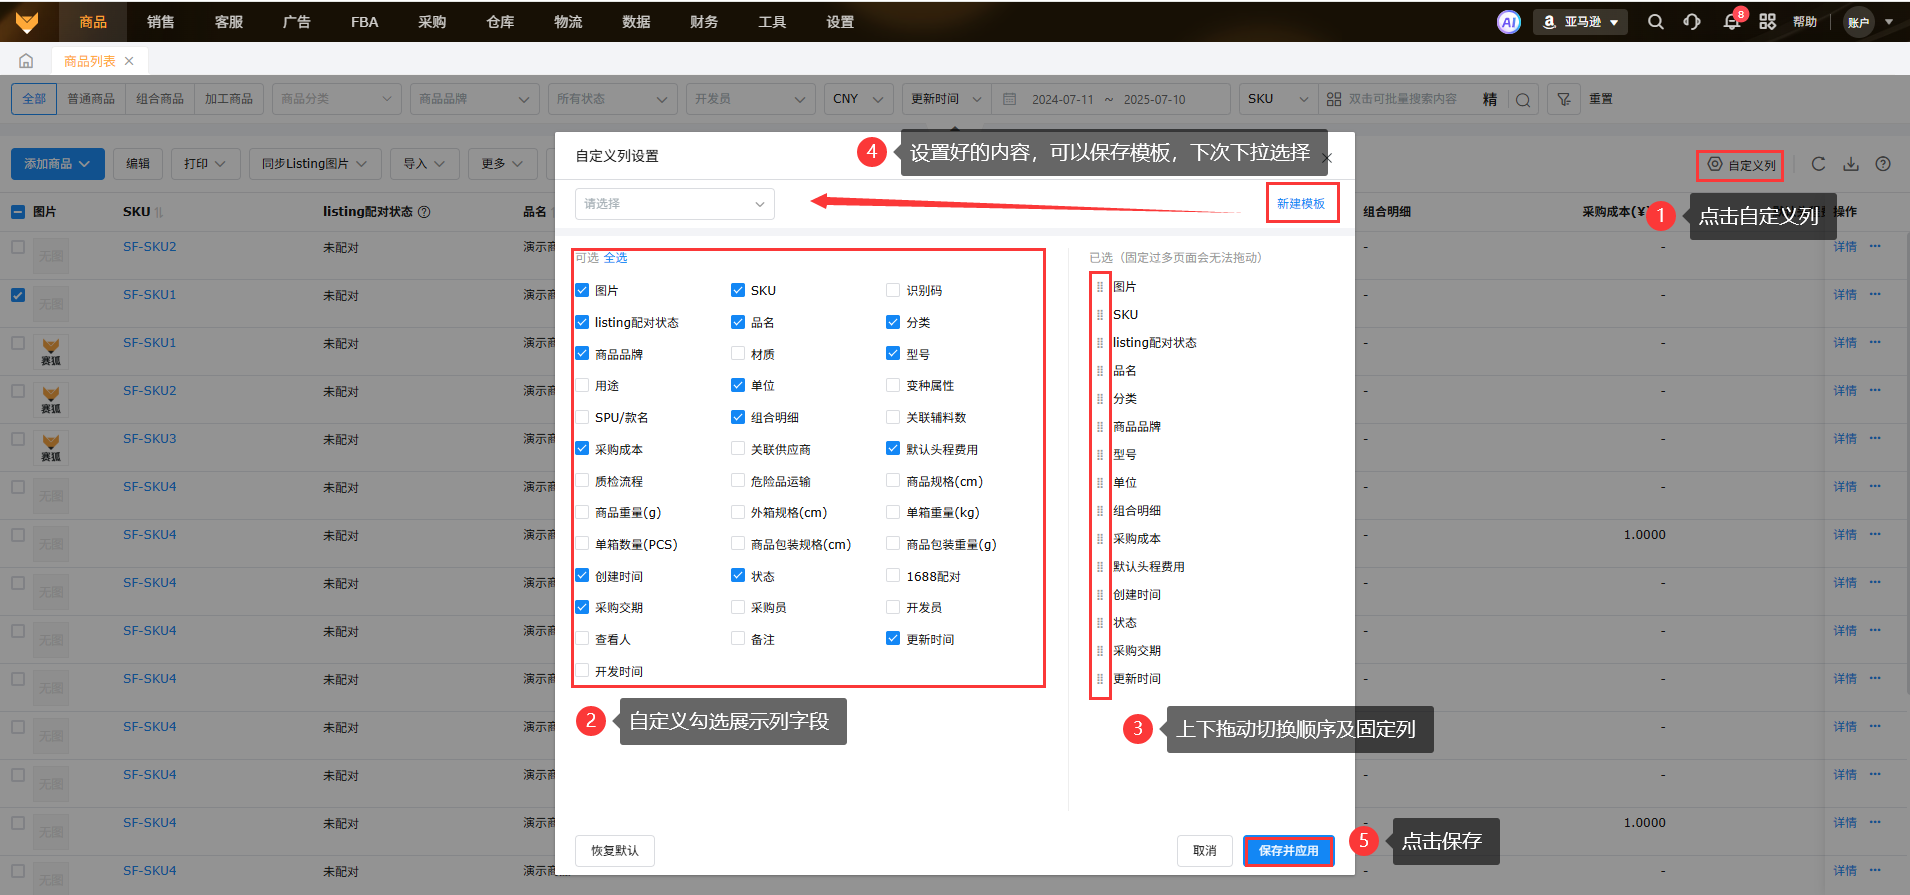The height and width of the screenshot is (895, 1910).
Task: Open the SKU search type dropdown
Action: pos(1278,99)
